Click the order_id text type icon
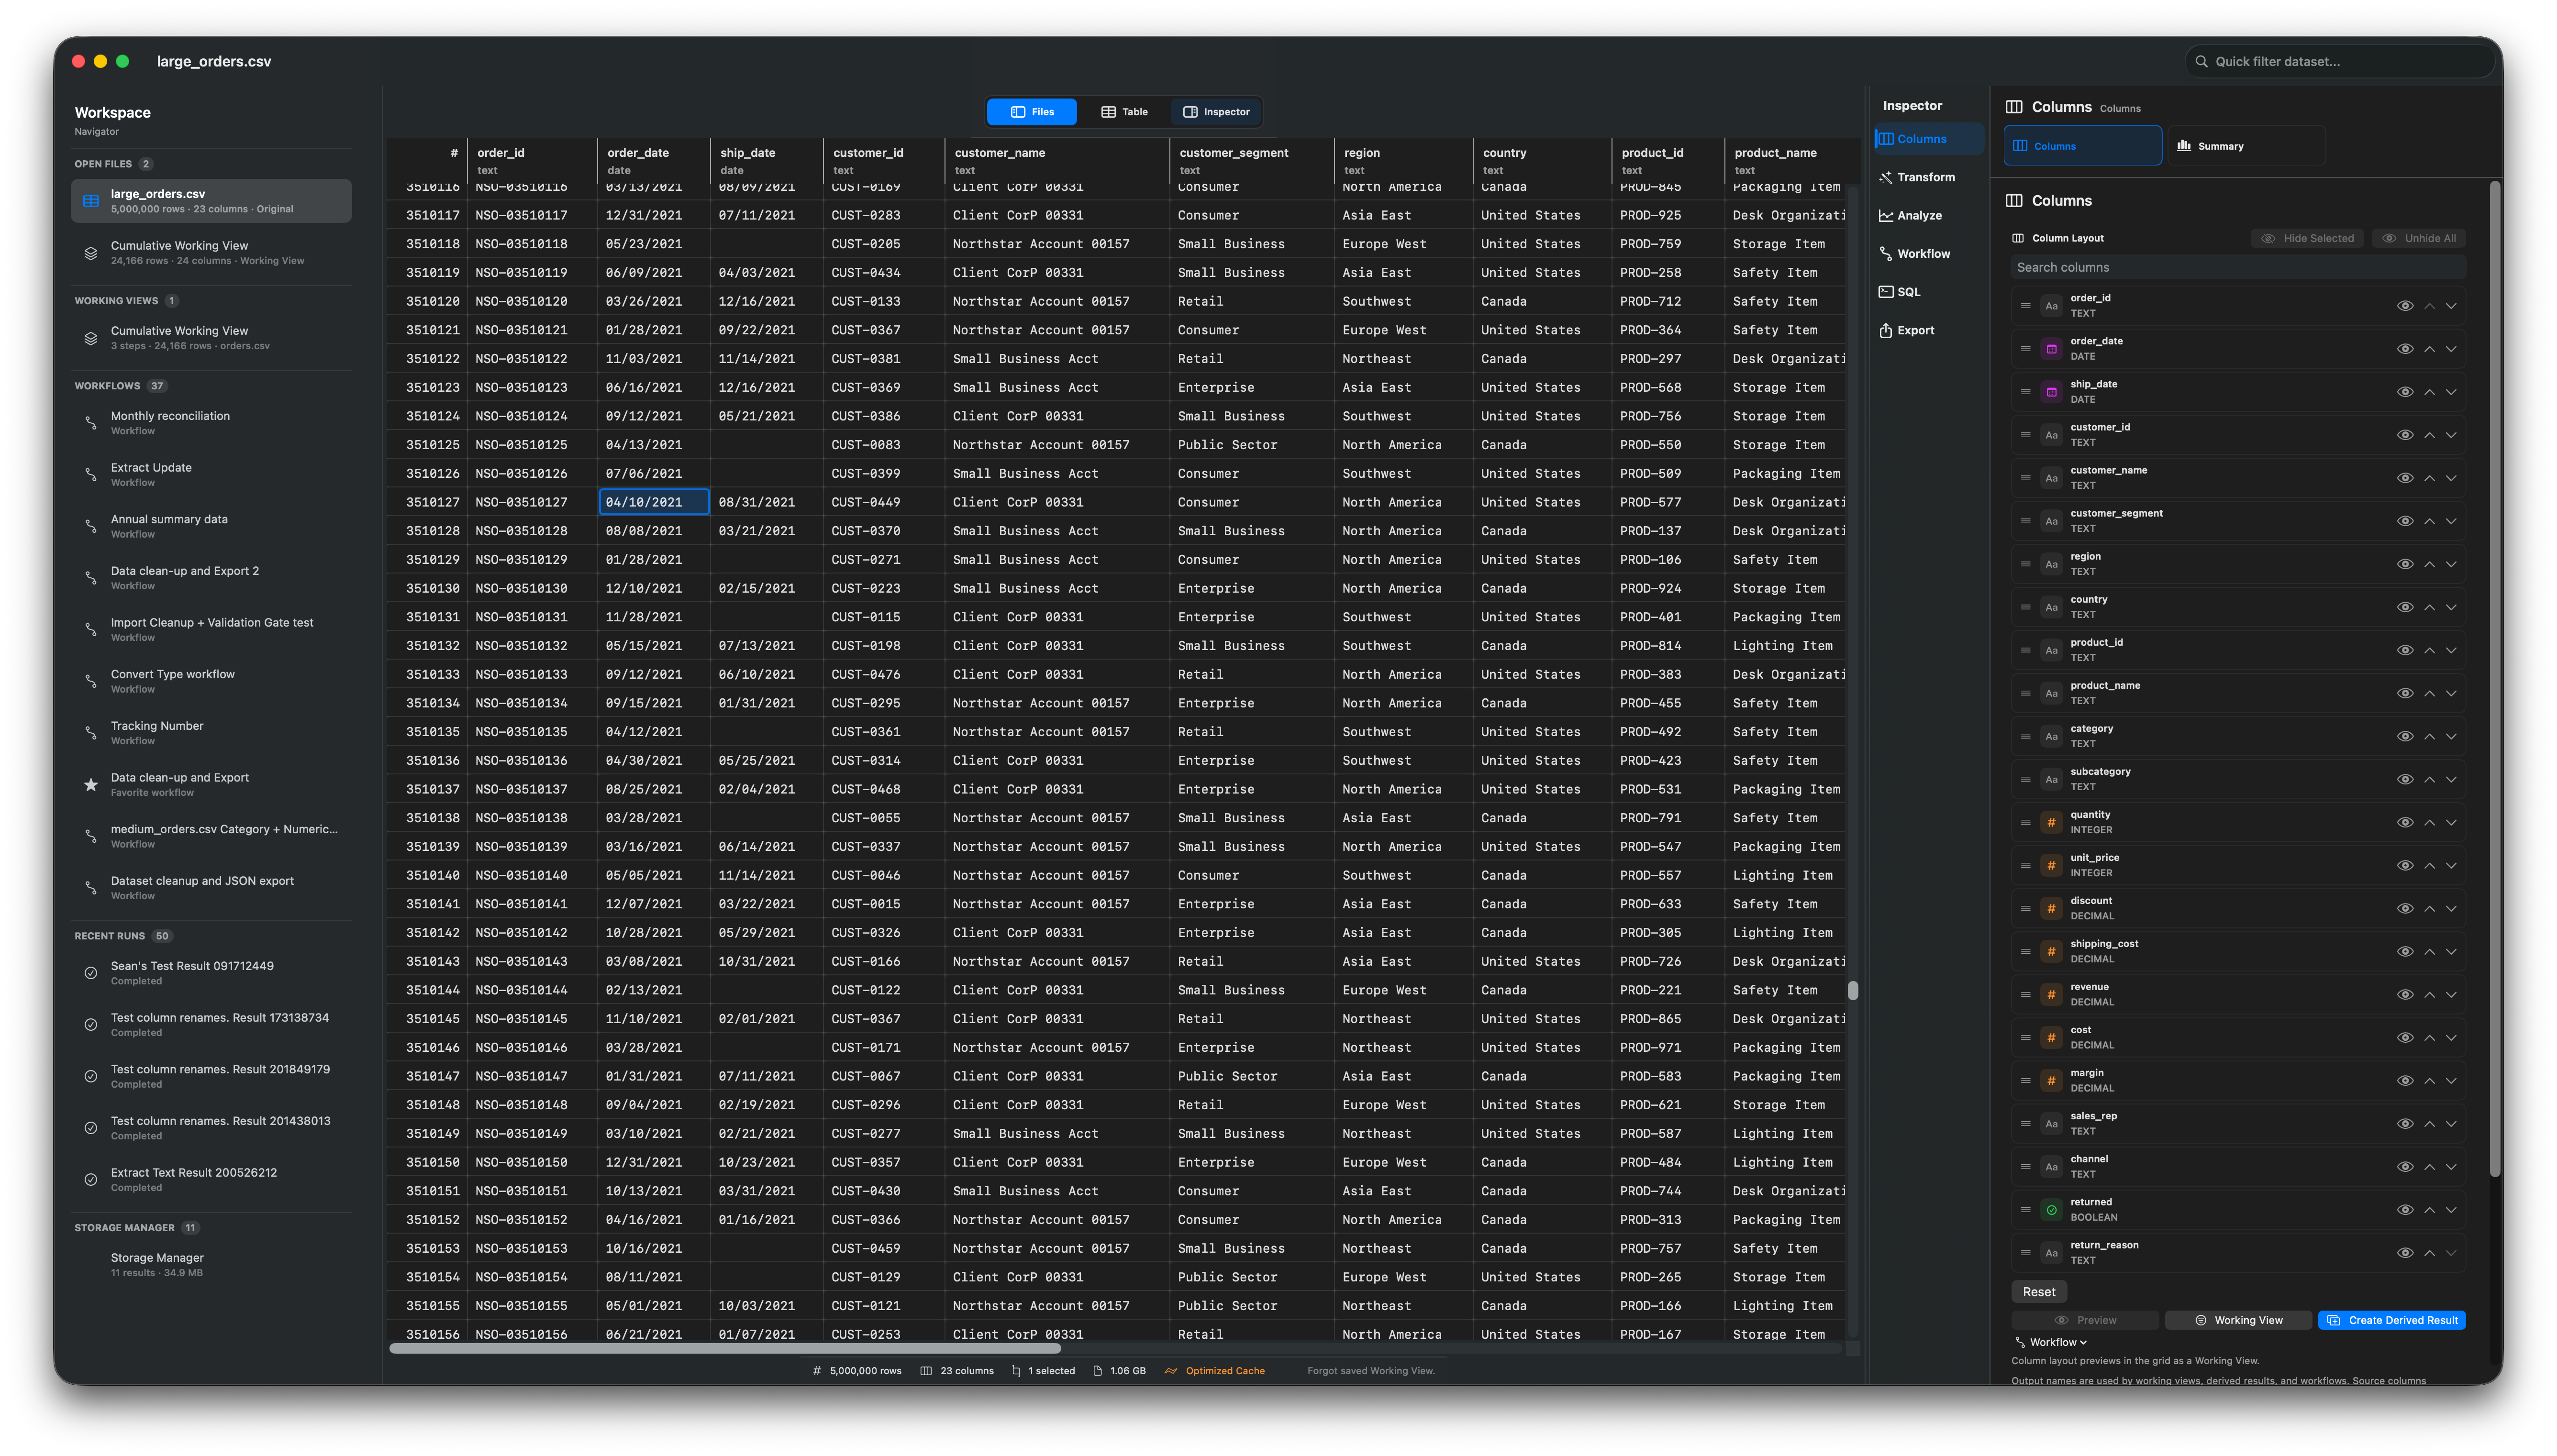The image size is (2557, 1456). [x=2051, y=306]
